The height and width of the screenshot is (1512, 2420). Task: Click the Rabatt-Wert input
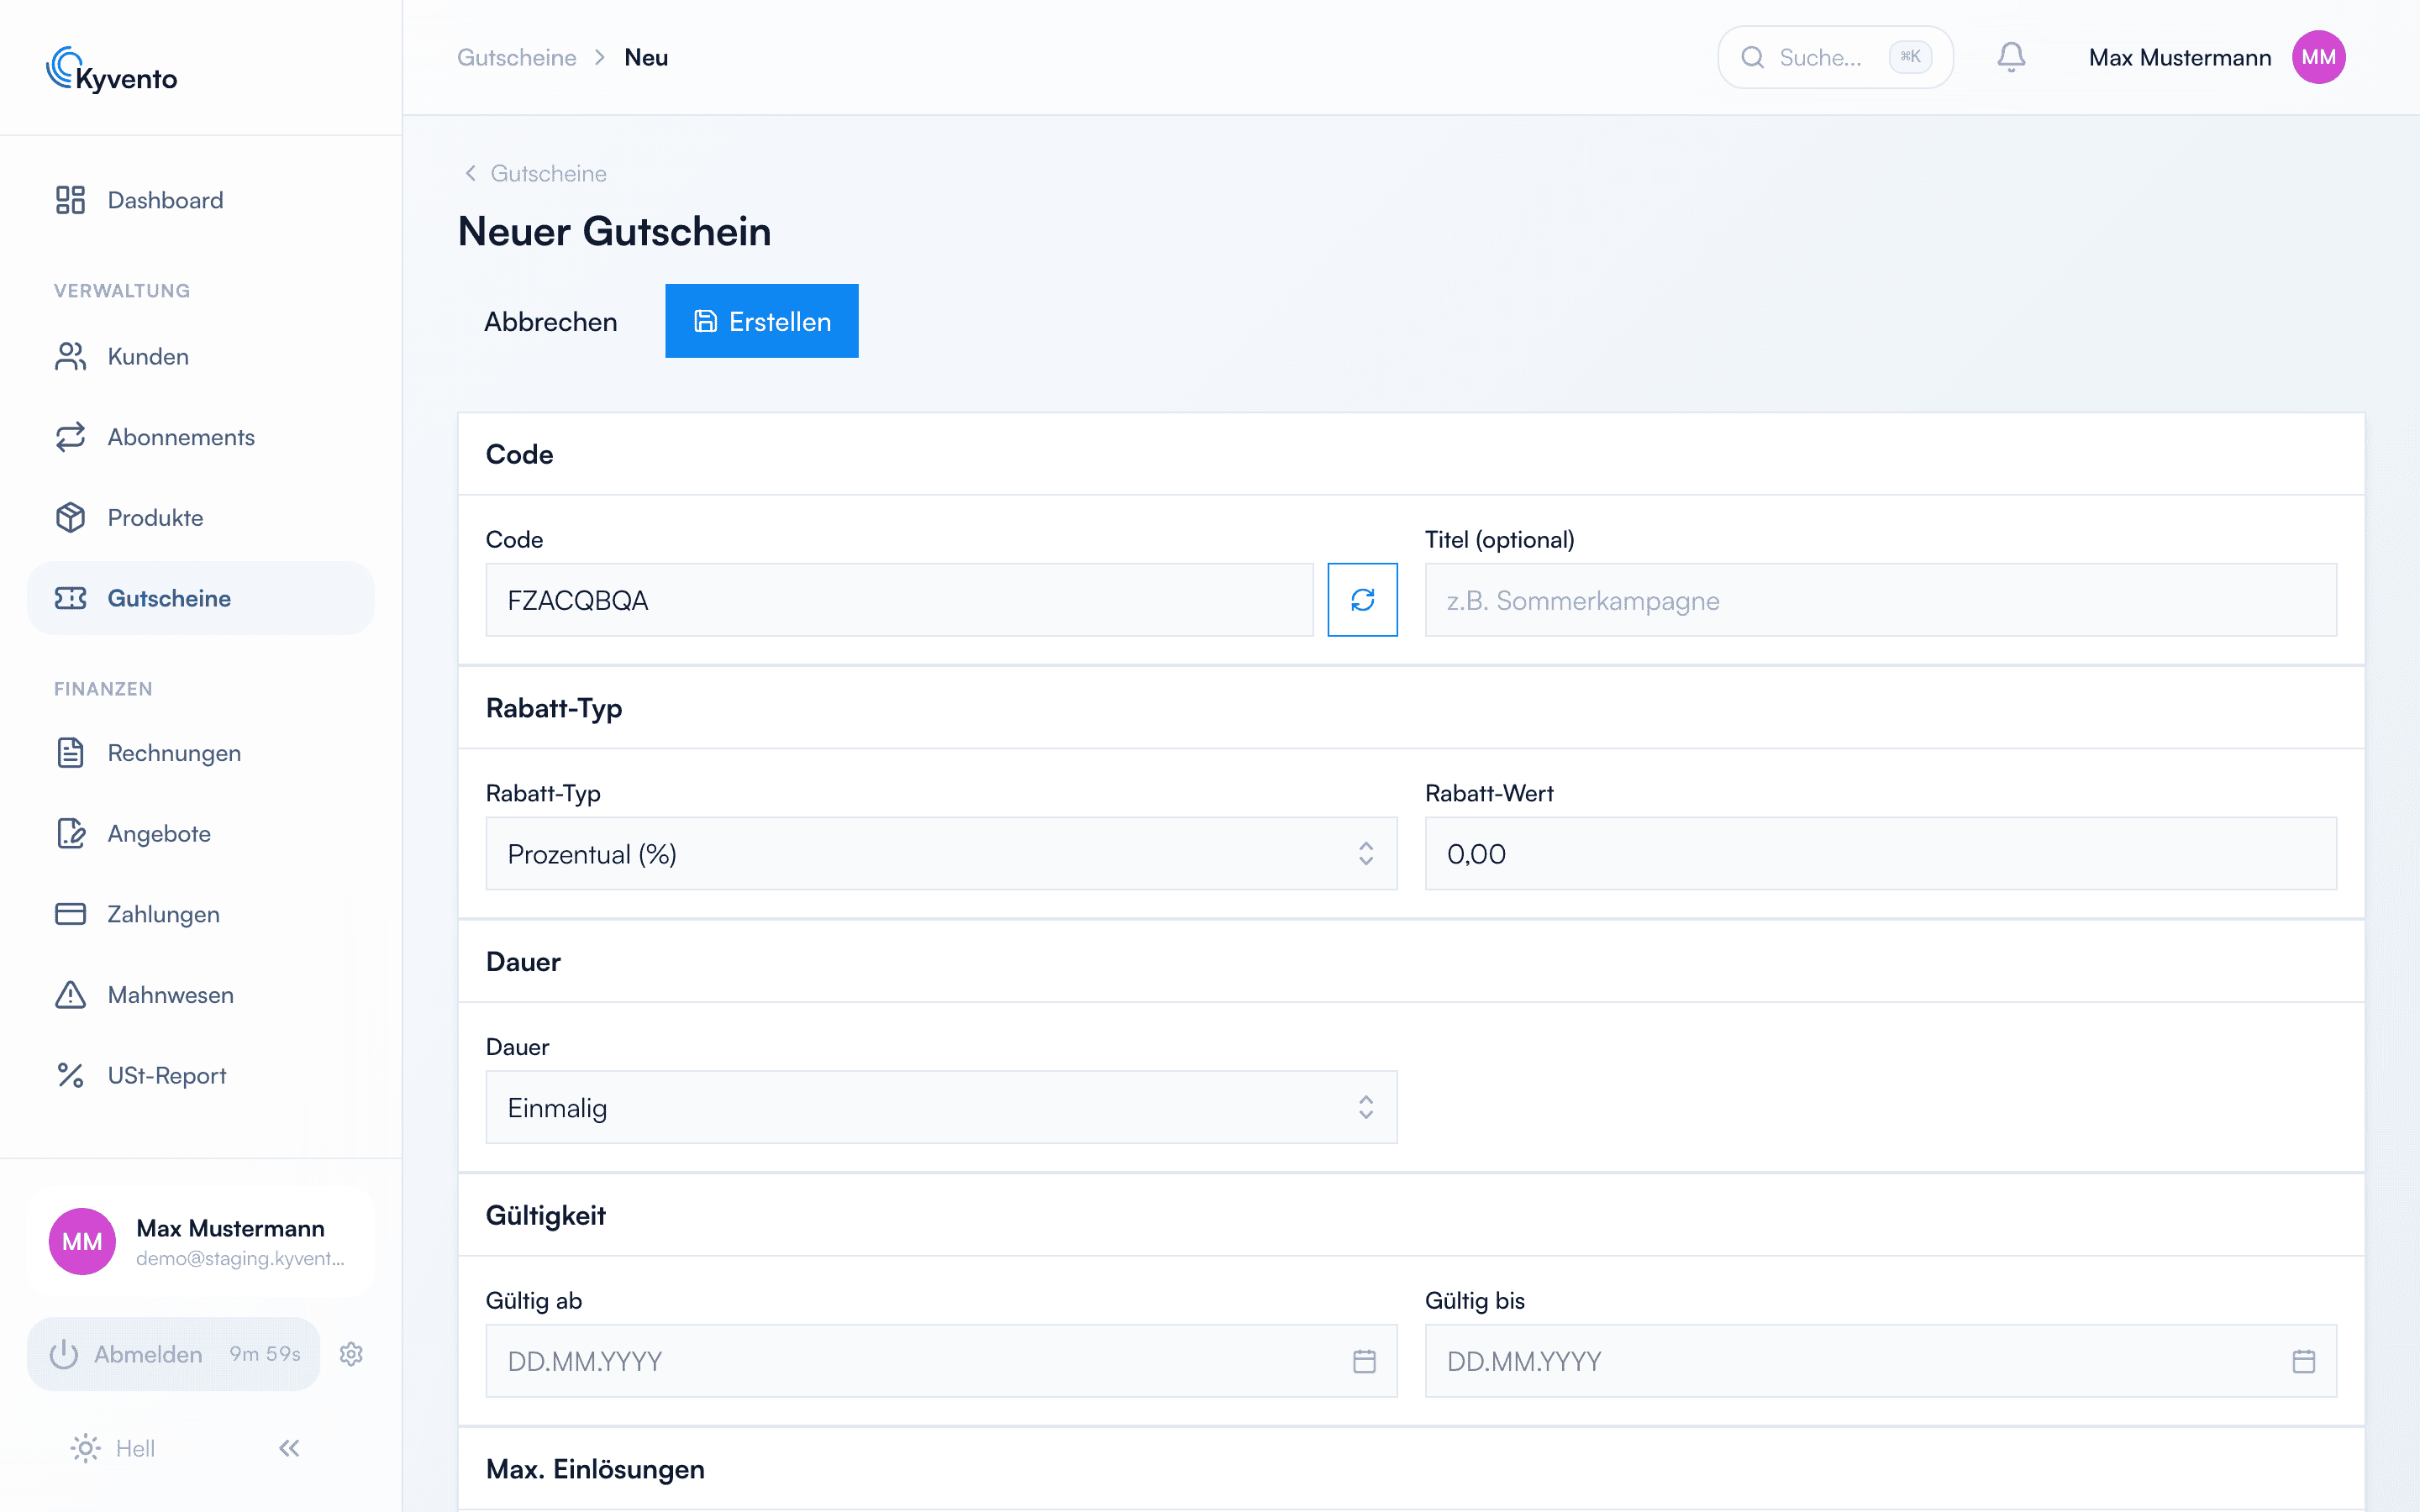click(x=1880, y=854)
